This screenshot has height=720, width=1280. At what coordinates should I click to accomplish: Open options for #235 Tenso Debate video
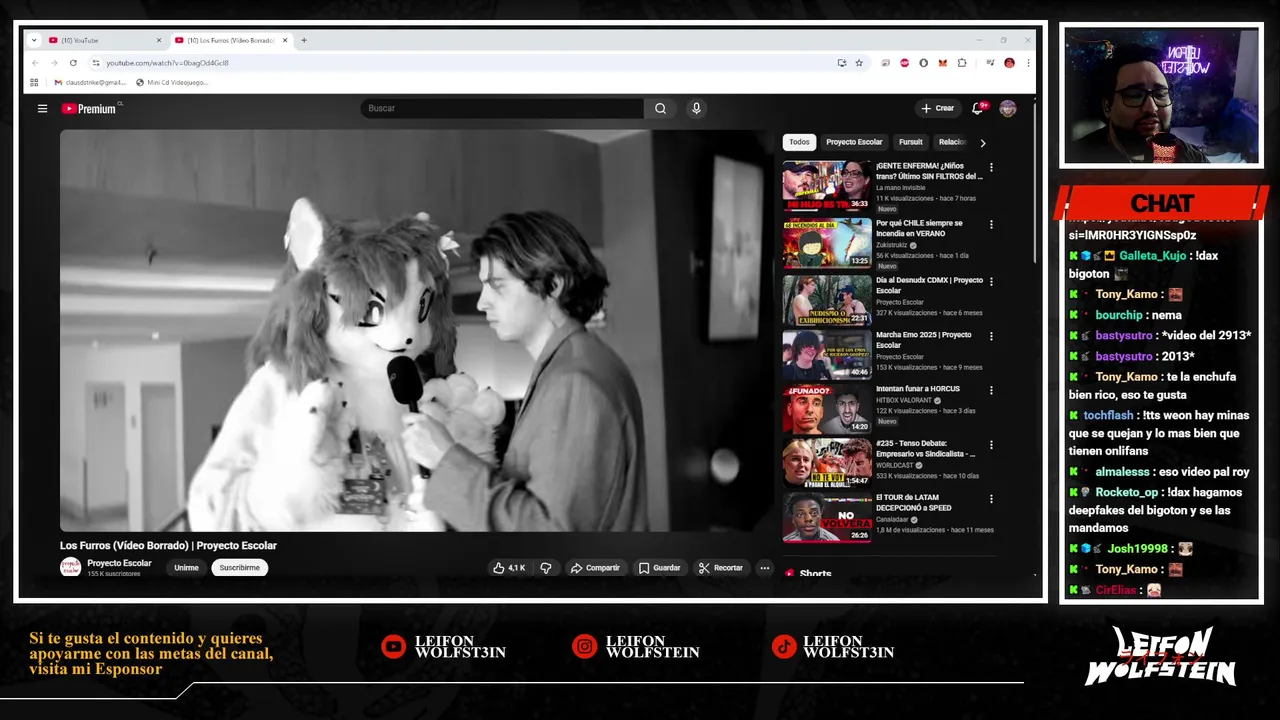(x=991, y=445)
